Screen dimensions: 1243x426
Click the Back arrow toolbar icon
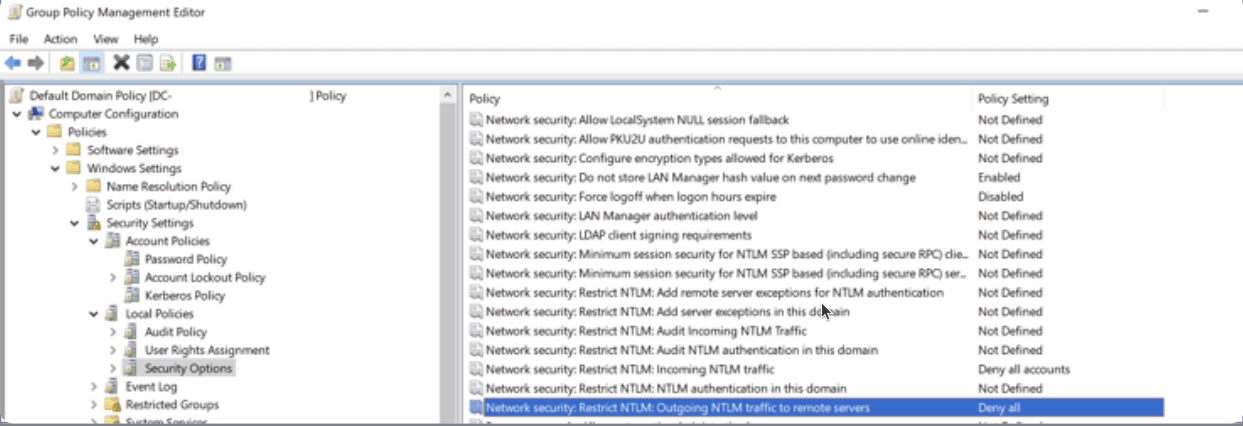click(13, 64)
